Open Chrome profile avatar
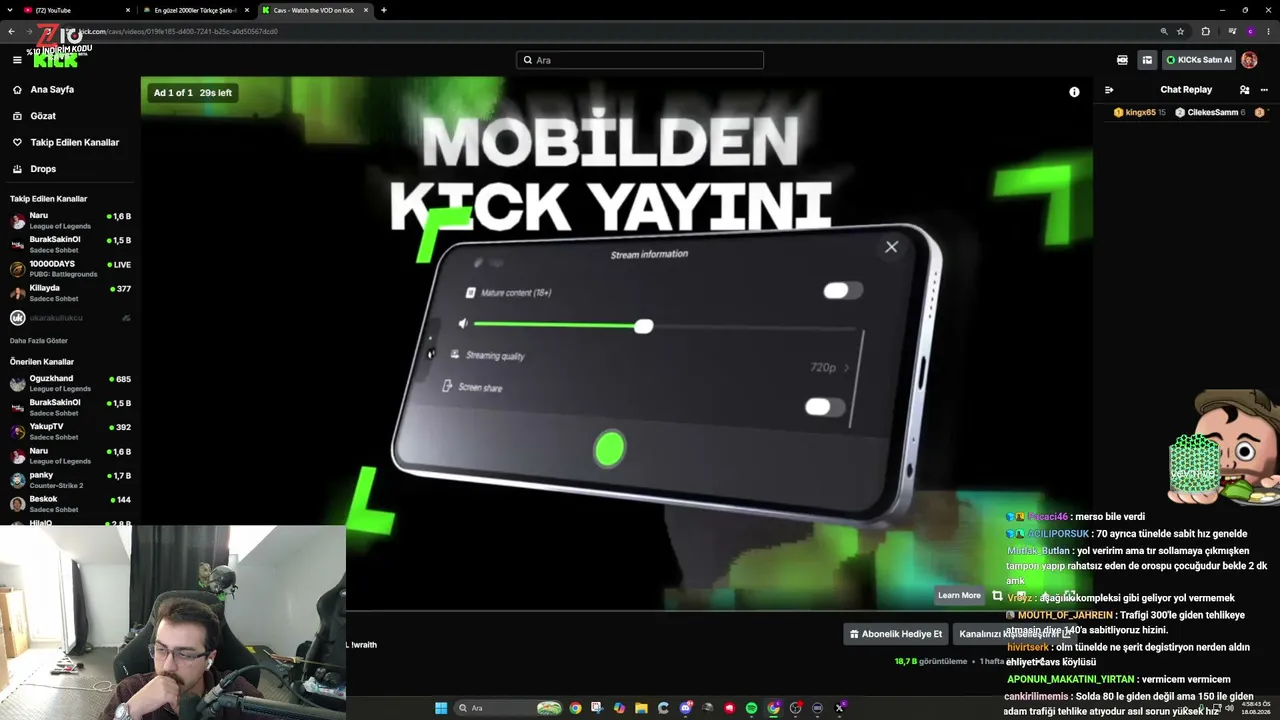 point(1250,31)
